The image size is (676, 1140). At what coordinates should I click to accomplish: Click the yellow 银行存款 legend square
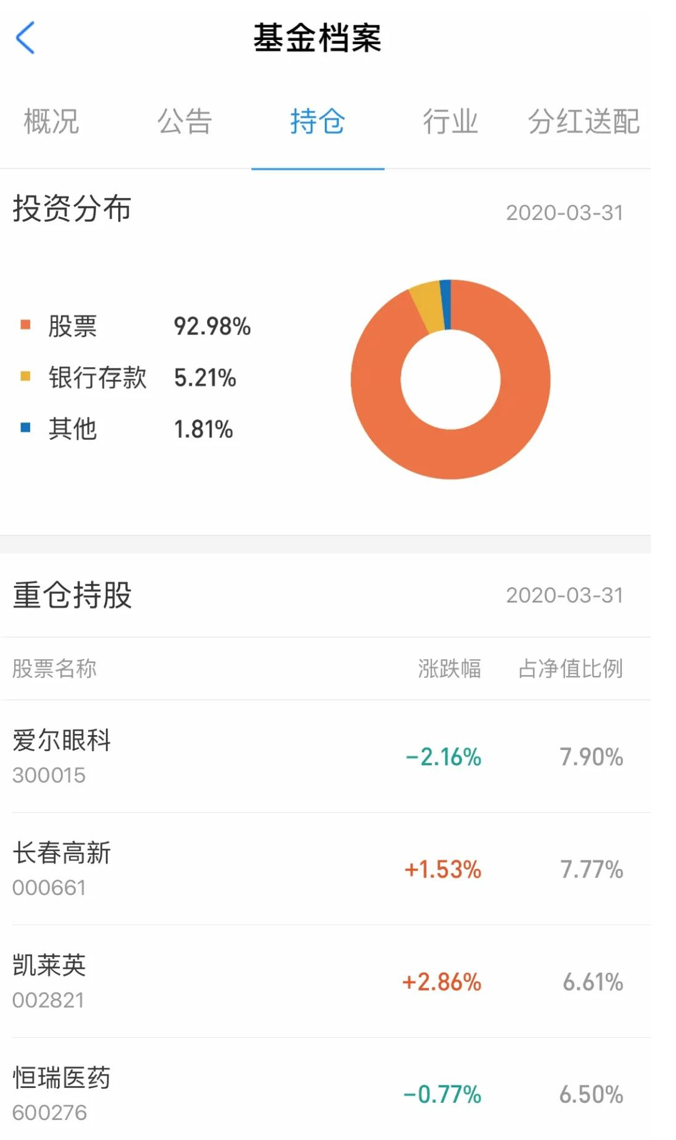[25, 377]
